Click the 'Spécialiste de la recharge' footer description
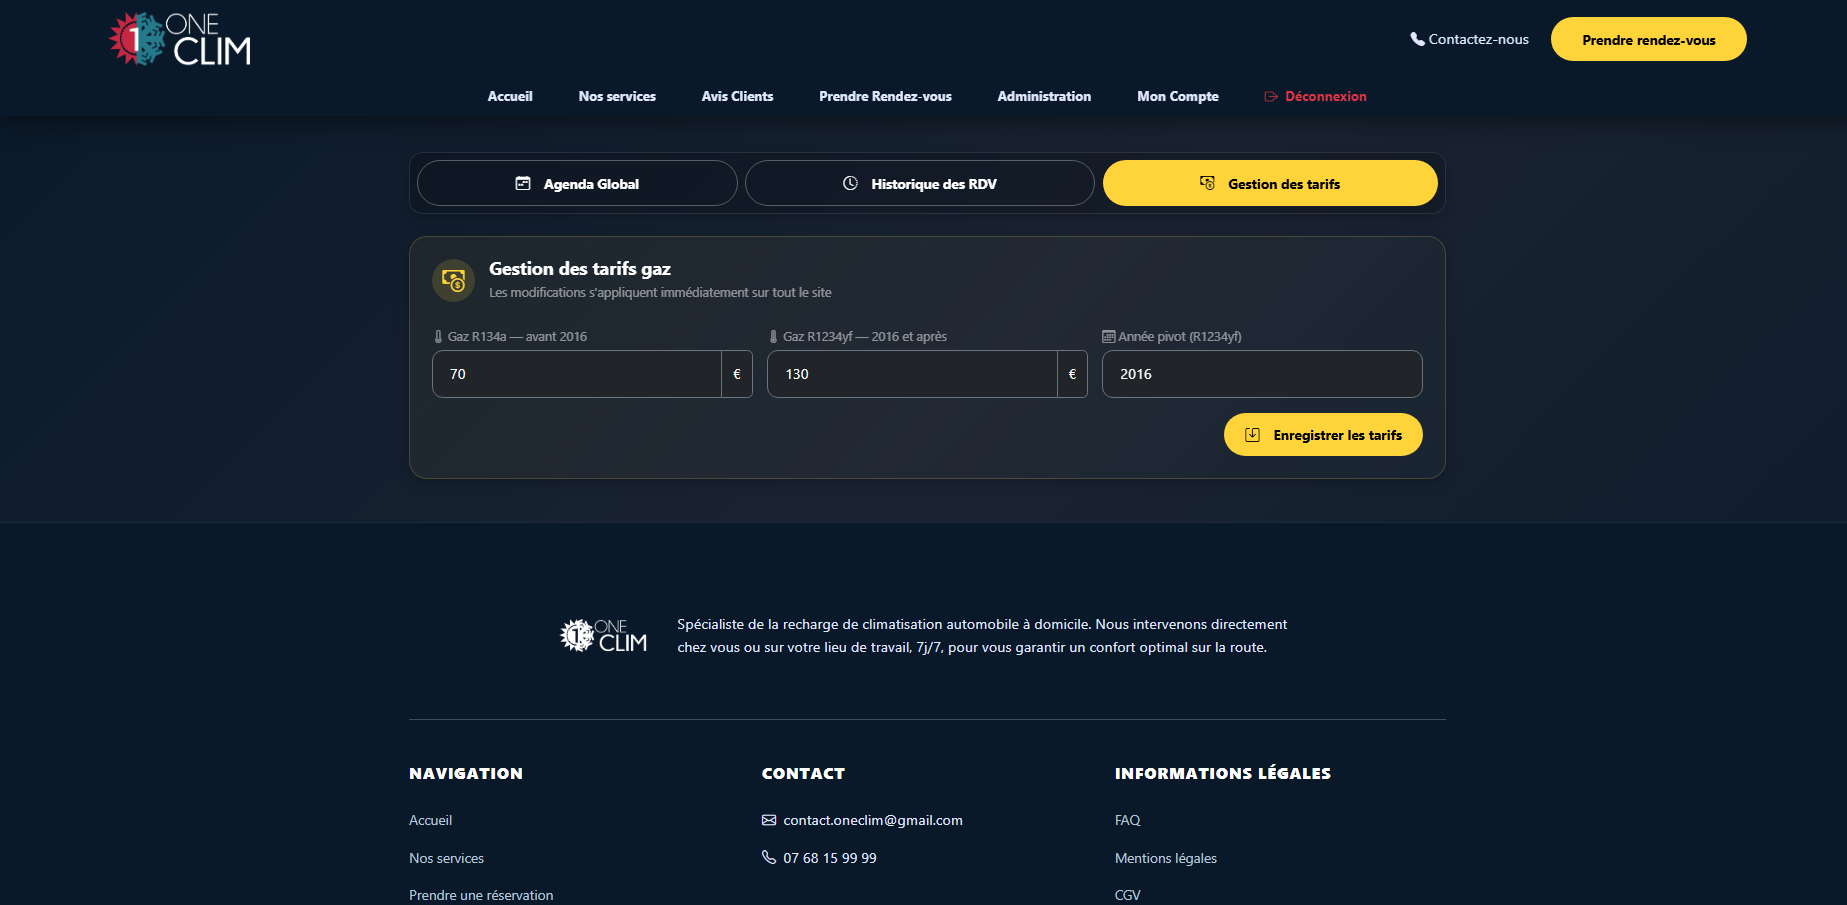Viewport: 1847px width, 905px height. point(982,636)
